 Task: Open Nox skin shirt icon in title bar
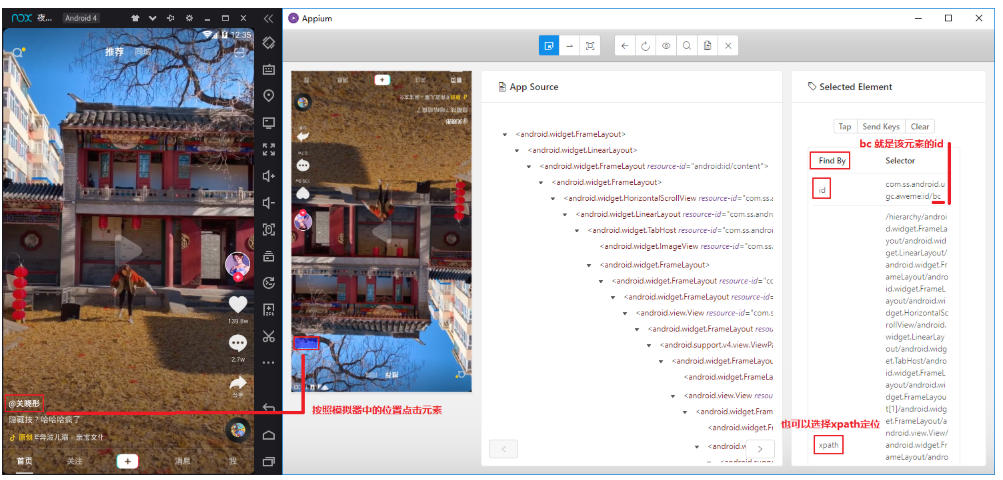(x=135, y=18)
